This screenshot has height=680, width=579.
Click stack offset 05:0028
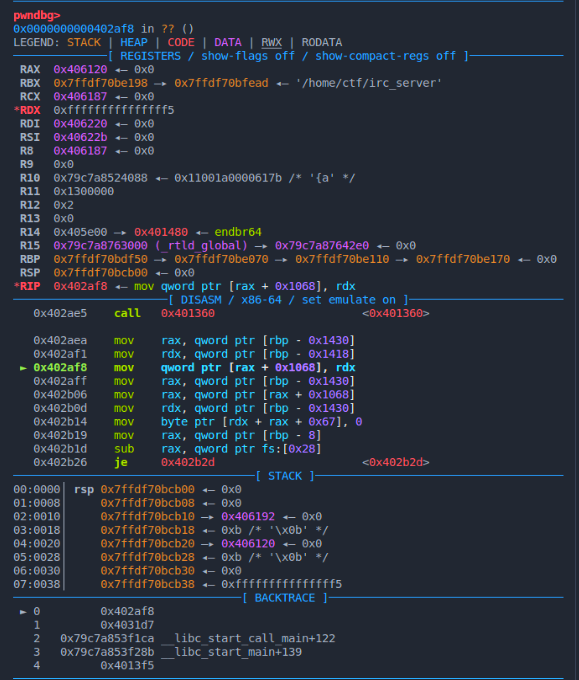37,557
